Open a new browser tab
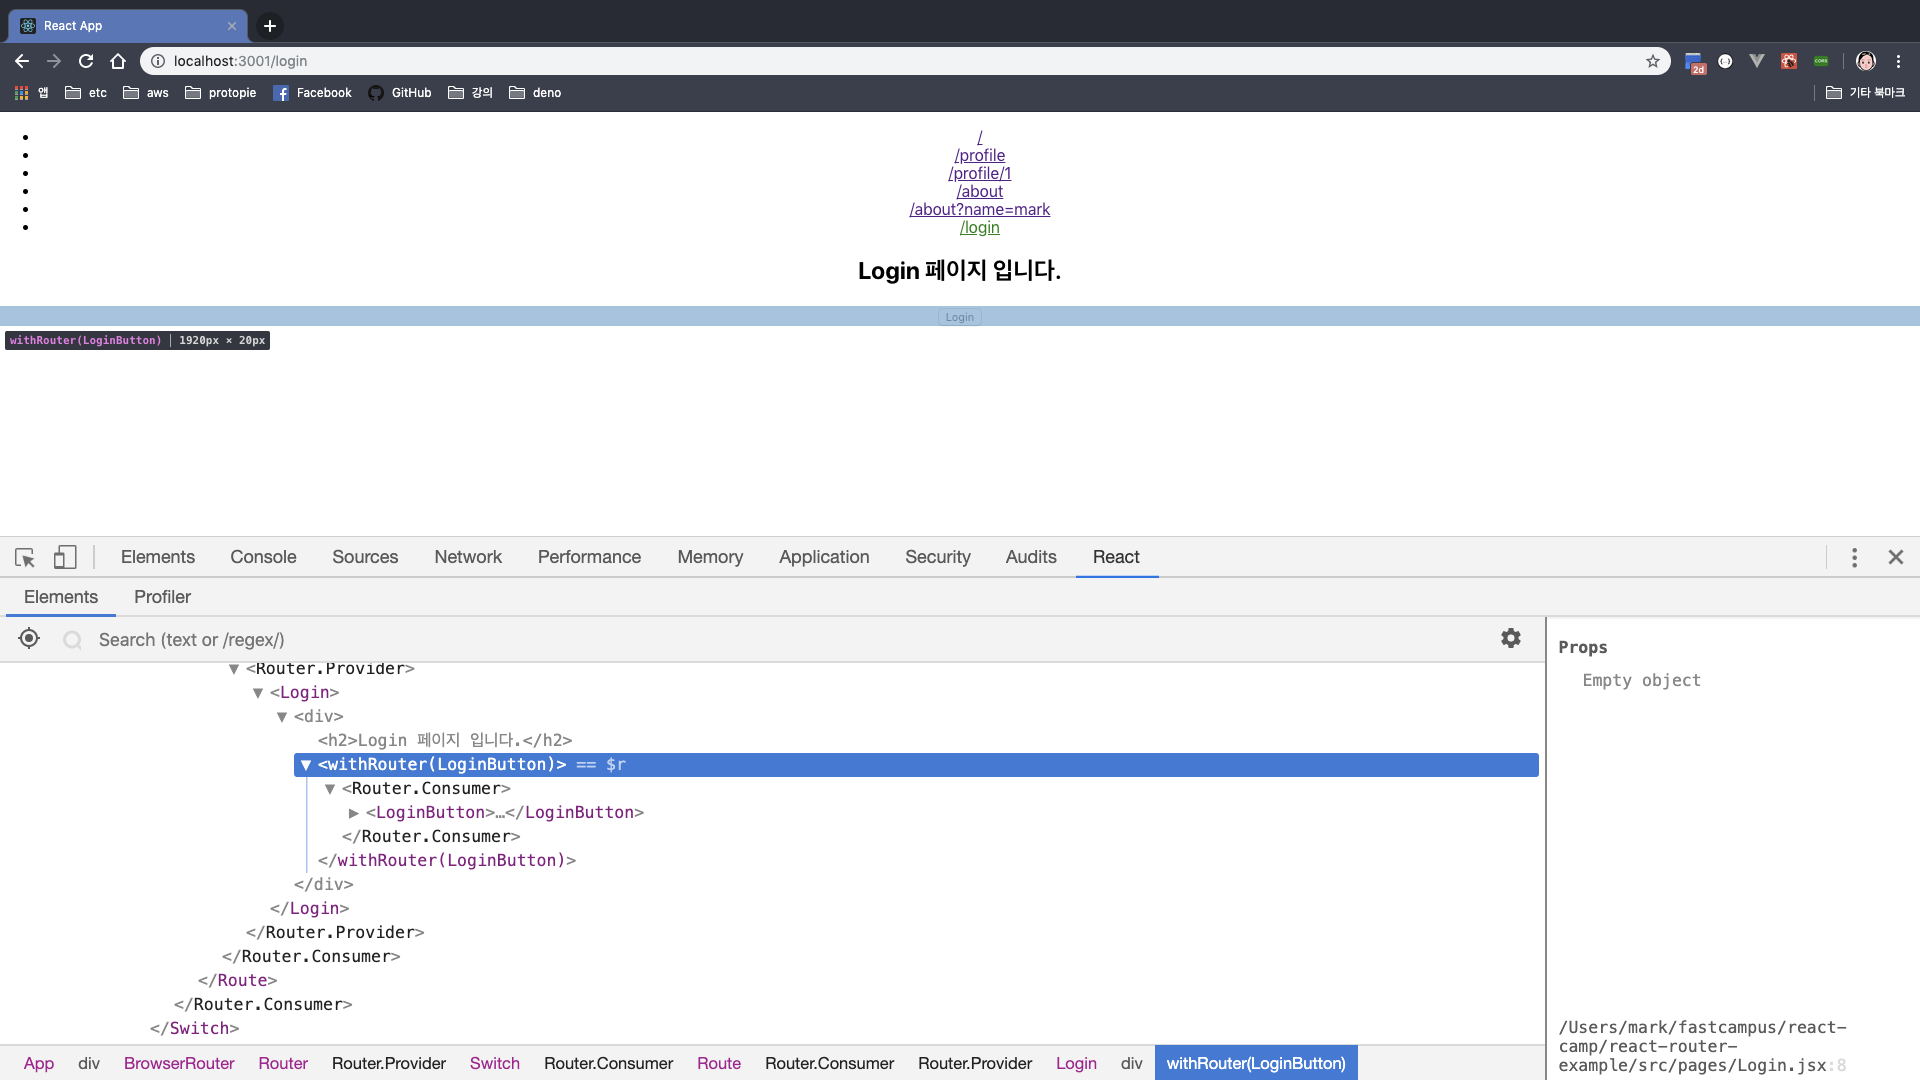The width and height of the screenshot is (1920, 1080). click(x=269, y=26)
